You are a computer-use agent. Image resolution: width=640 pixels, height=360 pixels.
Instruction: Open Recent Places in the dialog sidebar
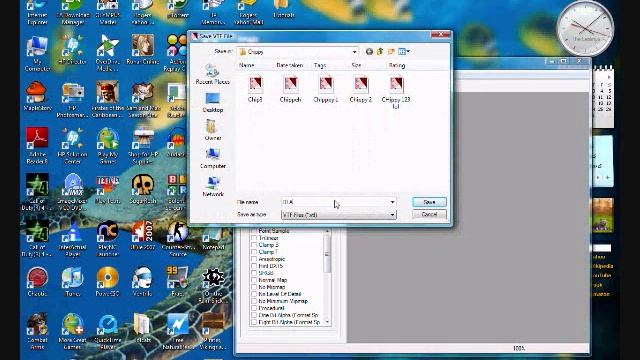pos(213,74)
